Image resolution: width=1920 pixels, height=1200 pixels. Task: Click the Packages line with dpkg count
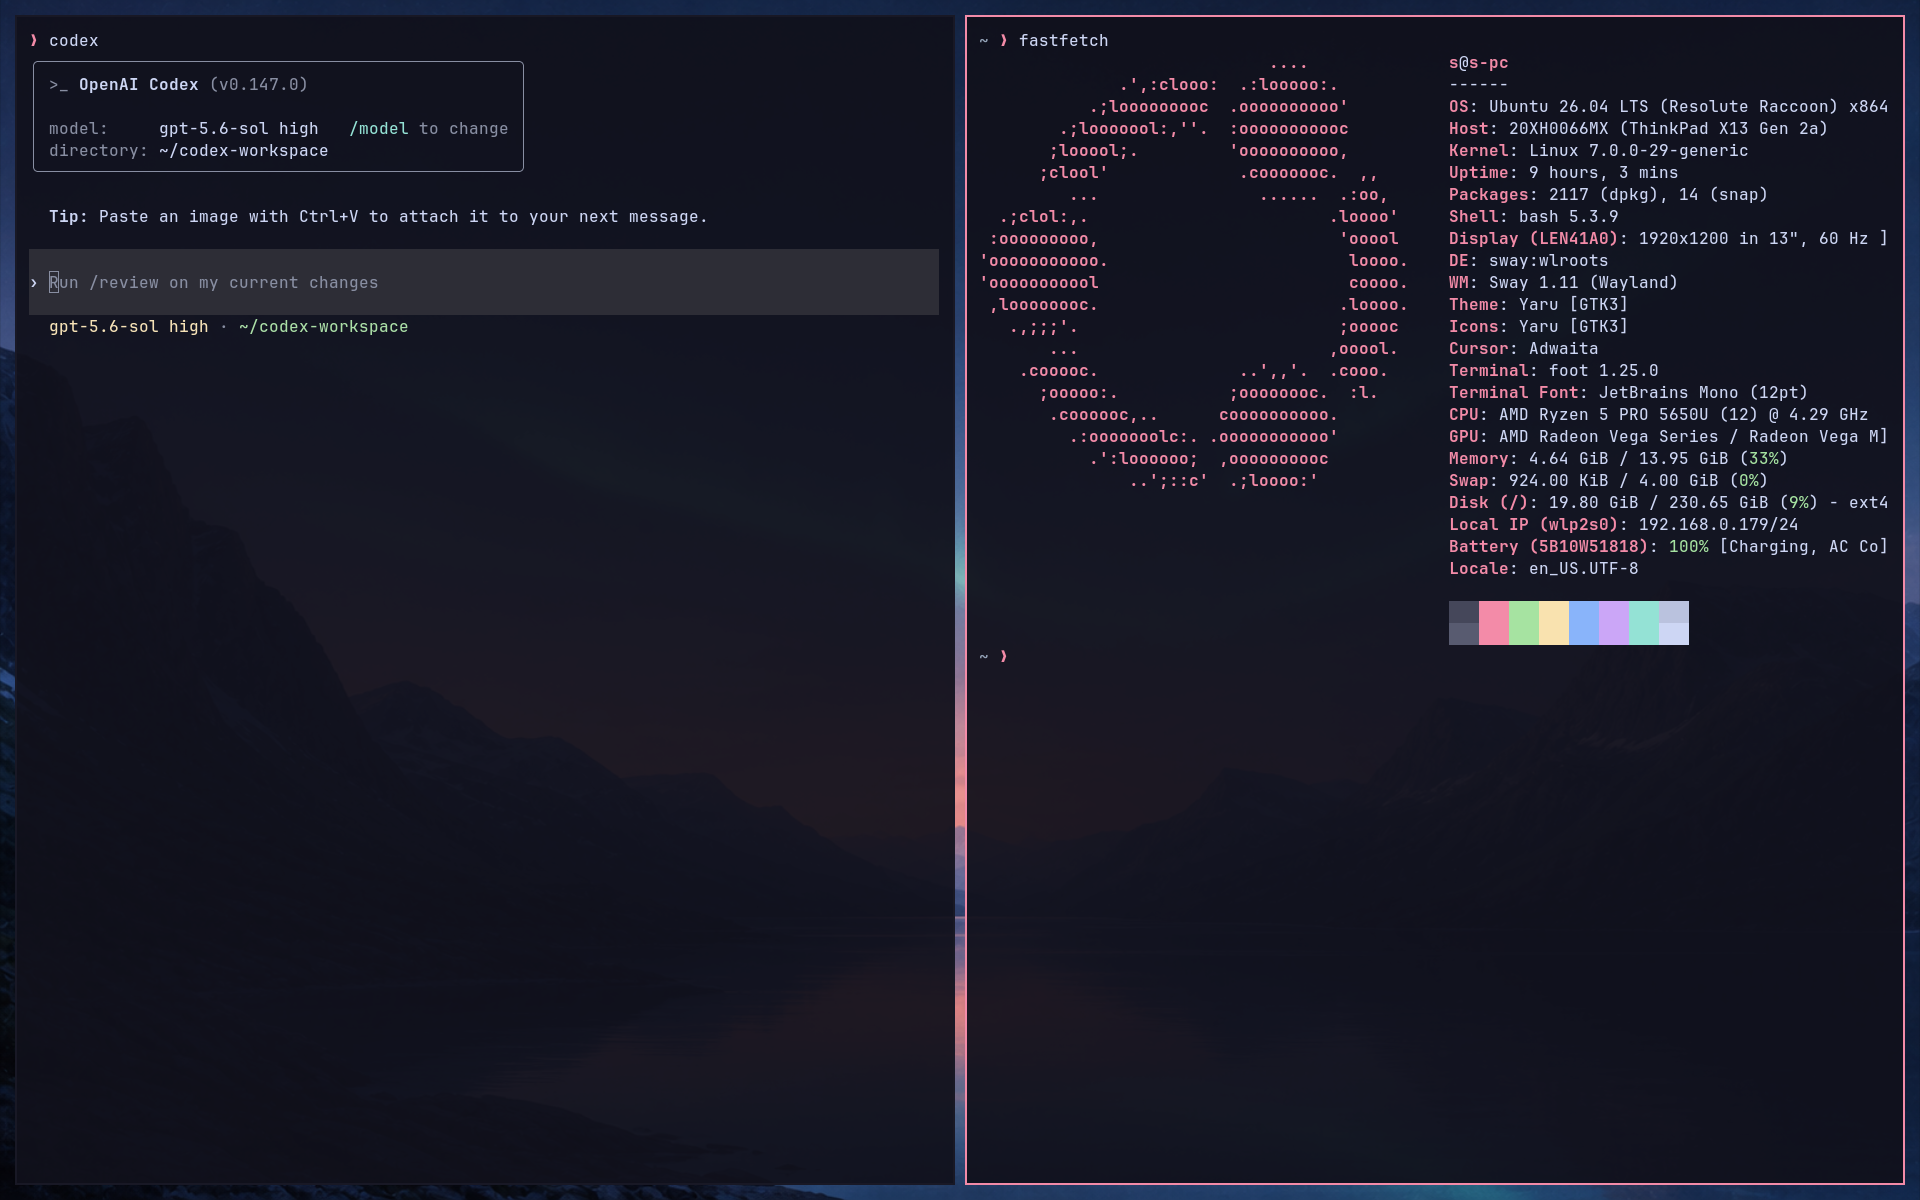click(1609, 195)
